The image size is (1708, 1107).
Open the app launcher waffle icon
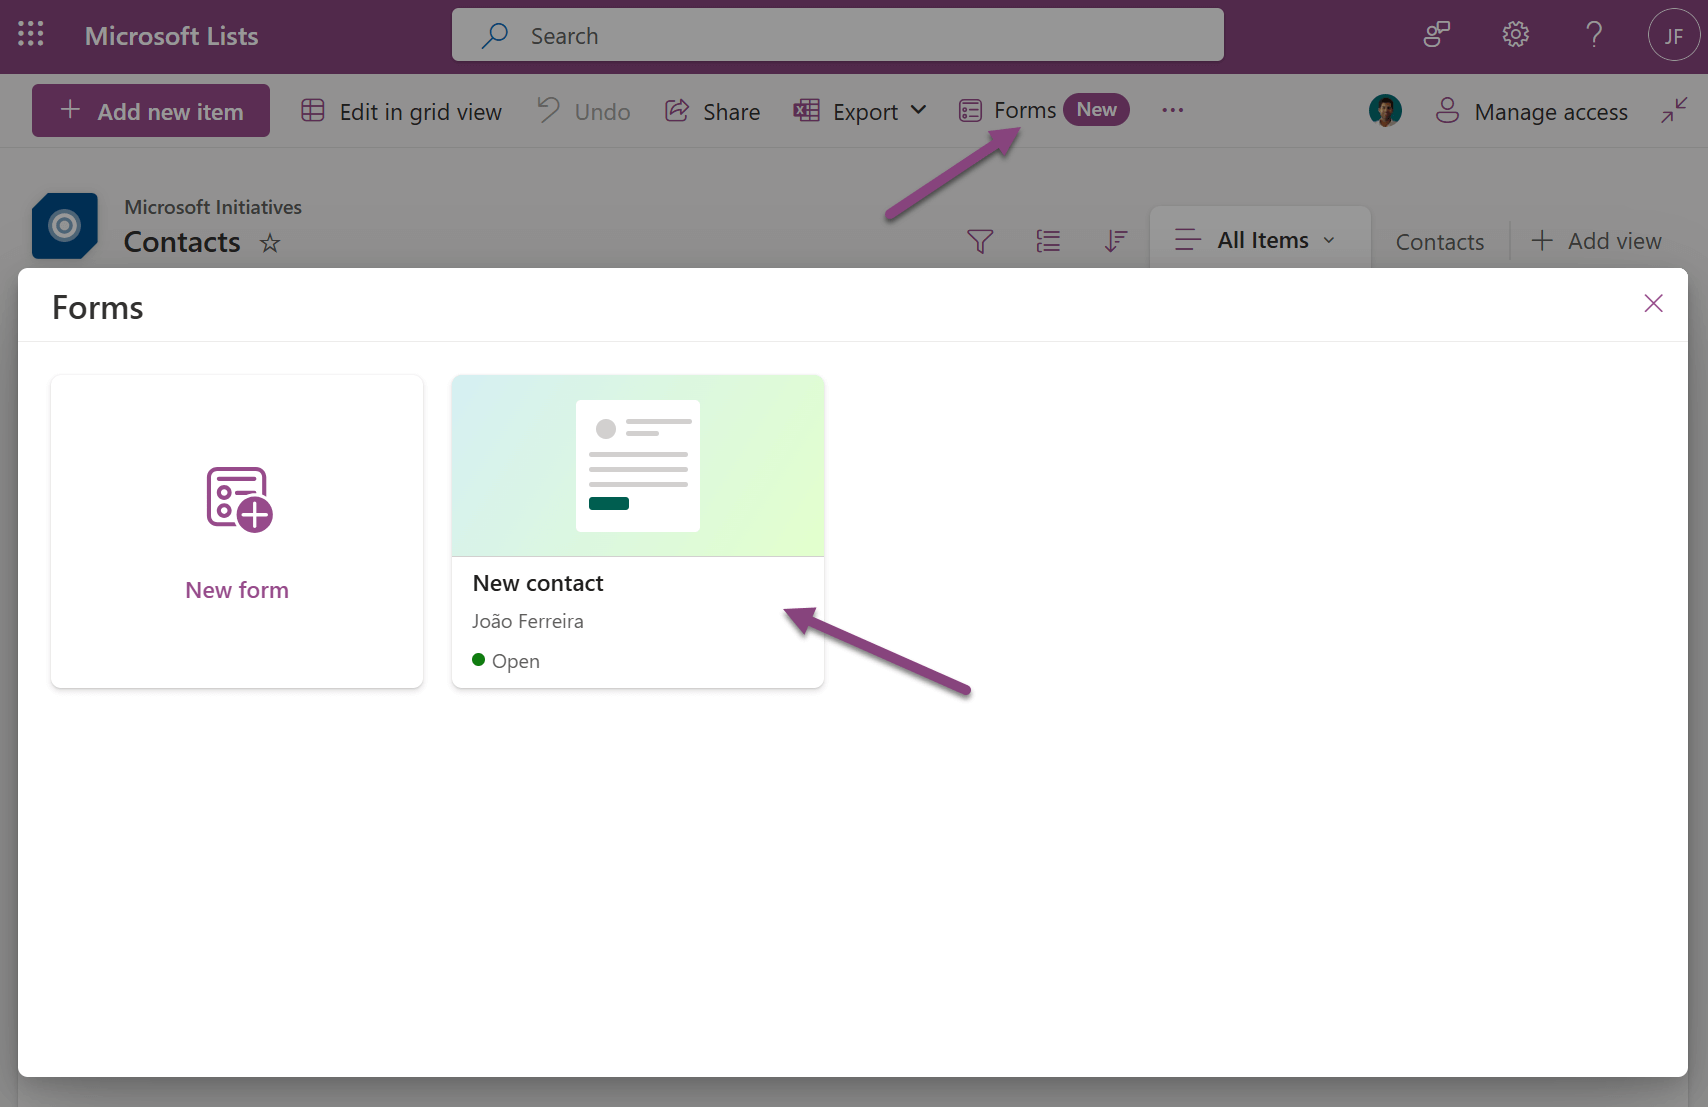[x=31, y=35]
